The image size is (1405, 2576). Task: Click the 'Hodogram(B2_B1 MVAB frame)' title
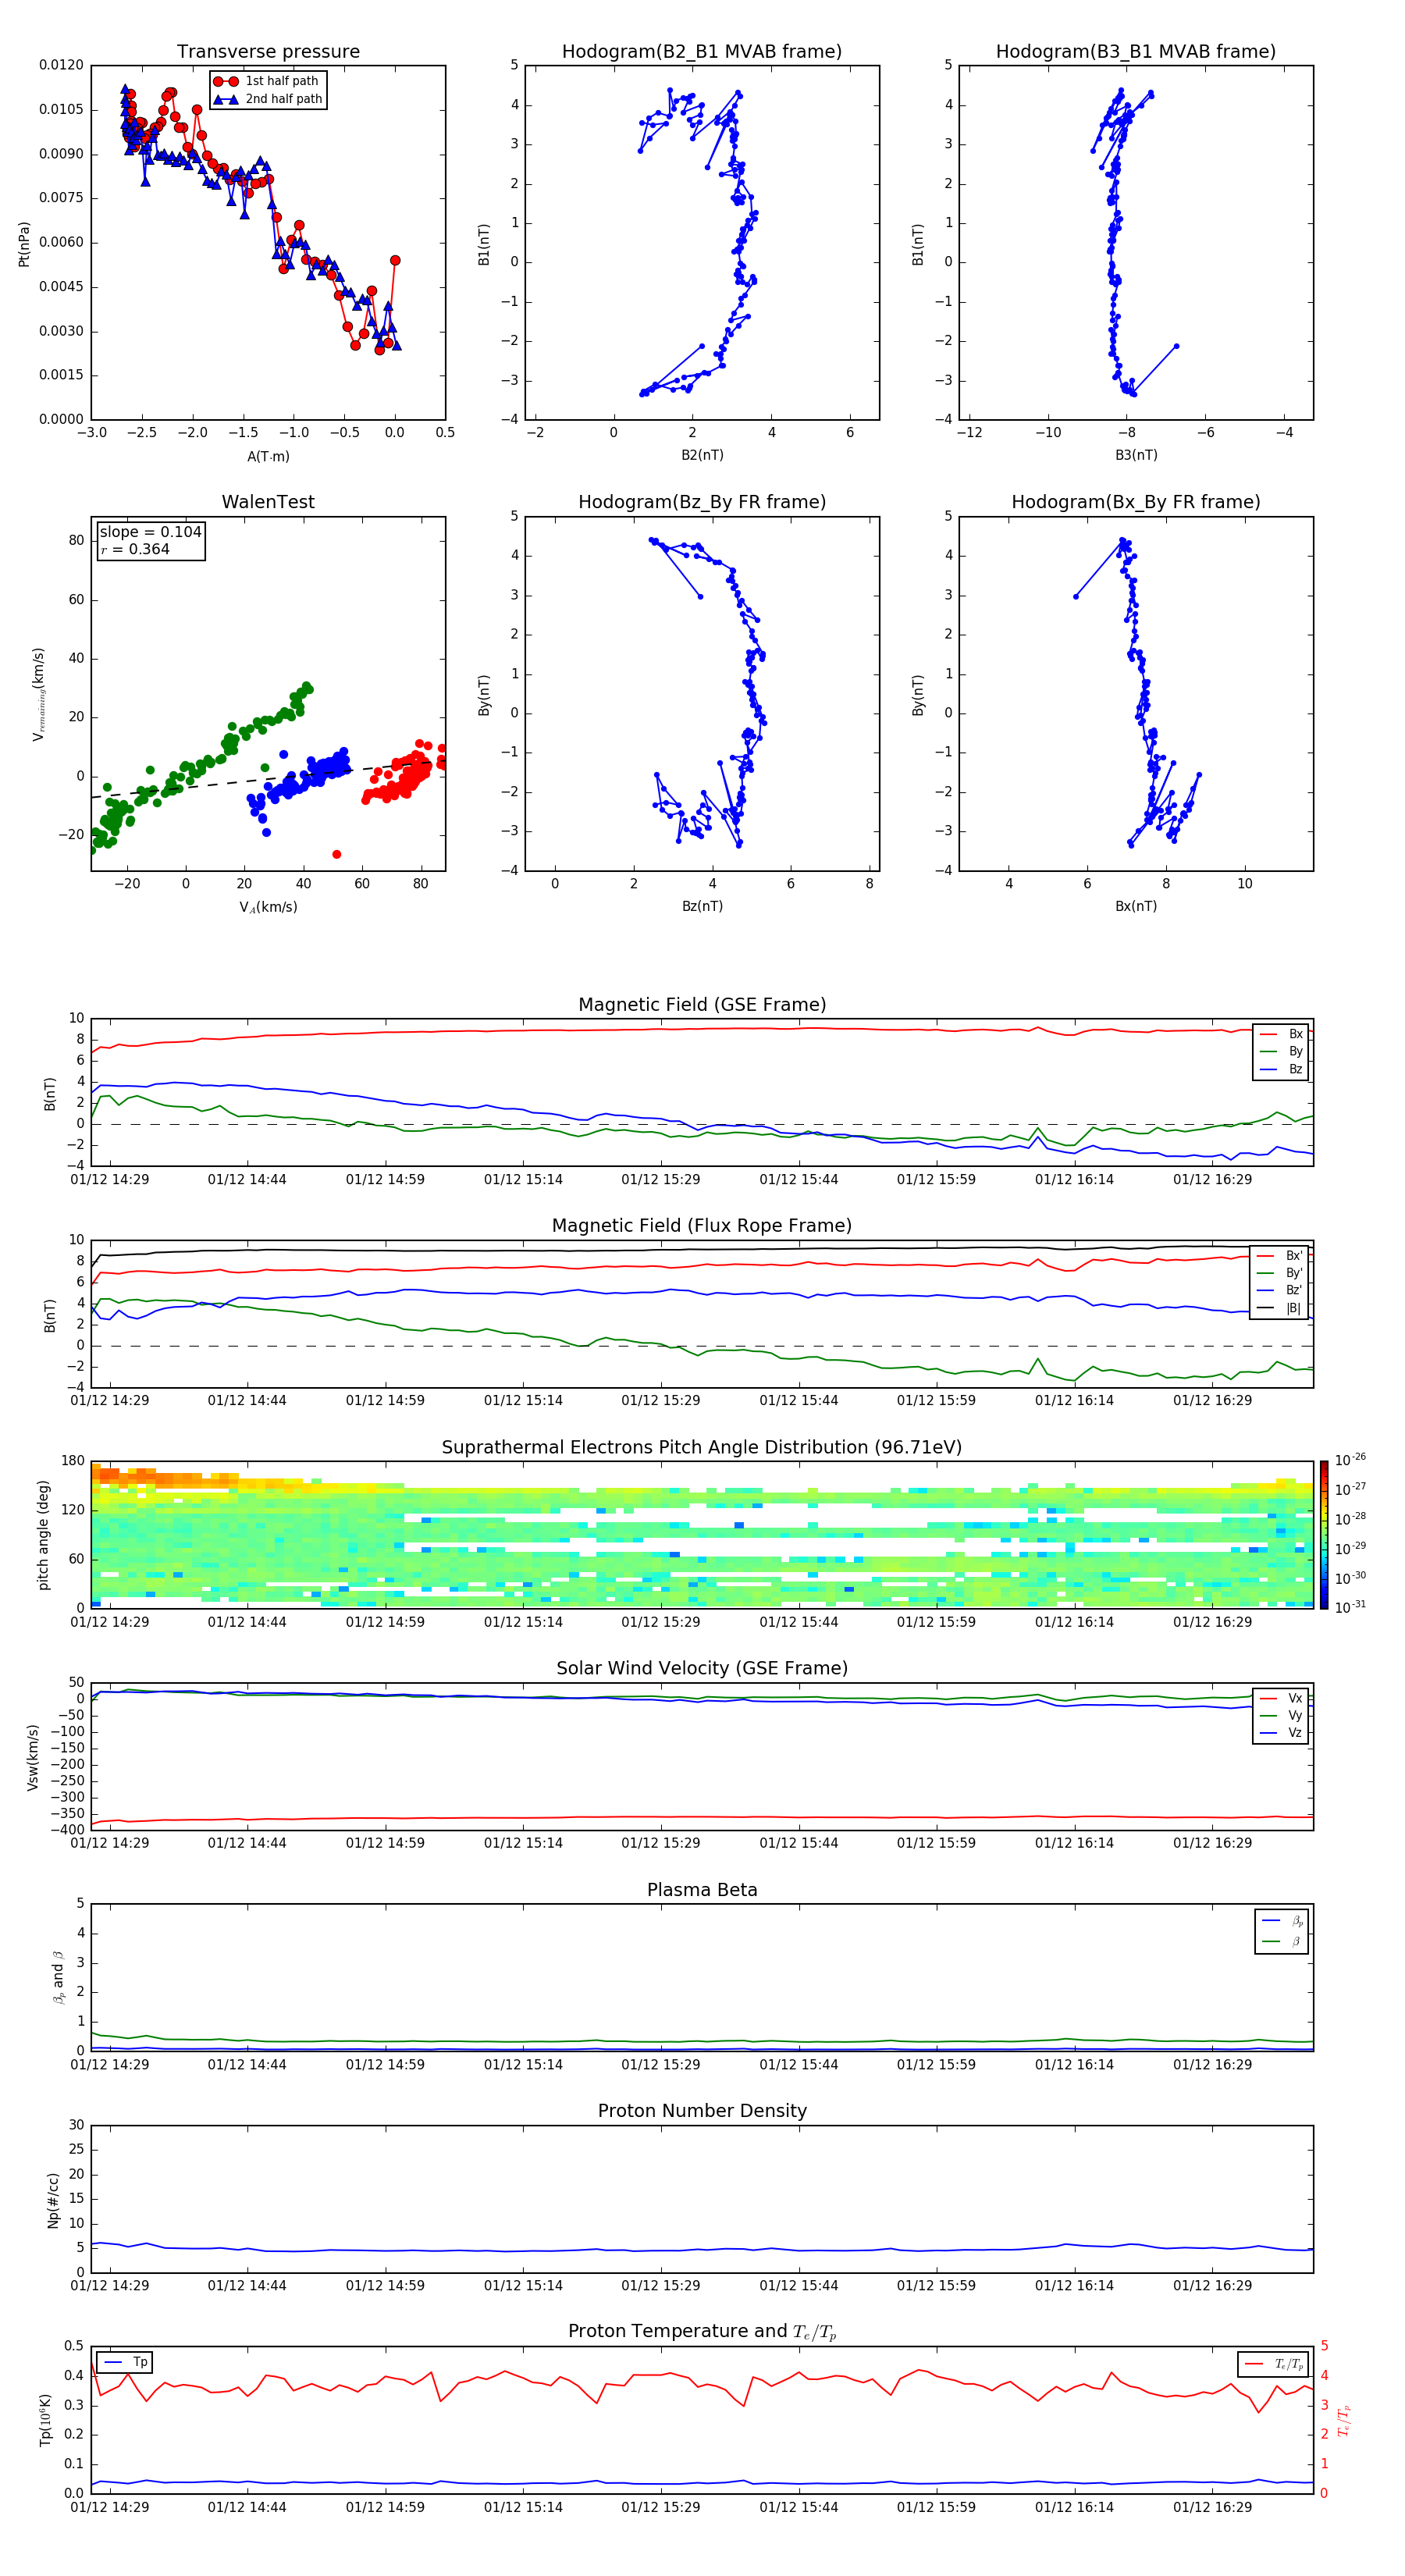click(702, 52)
